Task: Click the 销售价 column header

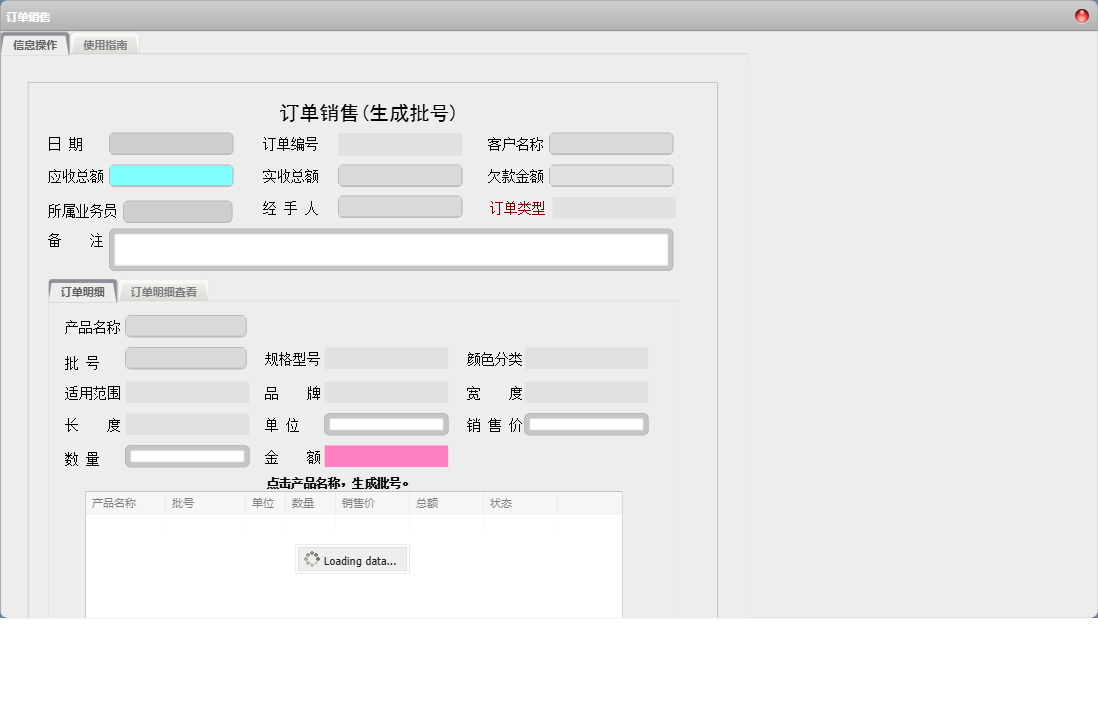Action: pyautogui.click(x=373, y=503)
